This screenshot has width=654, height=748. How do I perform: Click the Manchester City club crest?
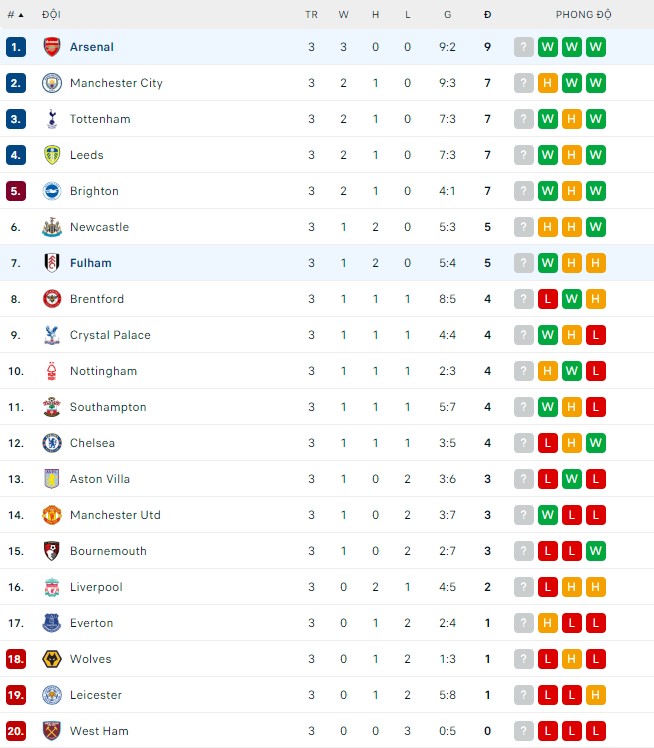point(52,83)
